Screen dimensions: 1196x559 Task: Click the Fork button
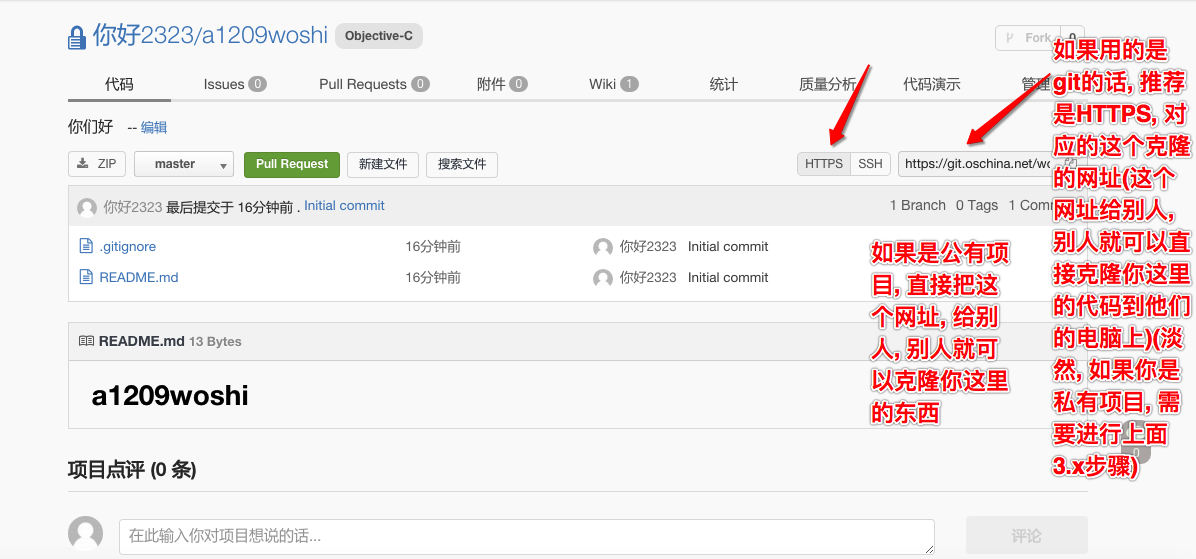[x=1028, y=37]
